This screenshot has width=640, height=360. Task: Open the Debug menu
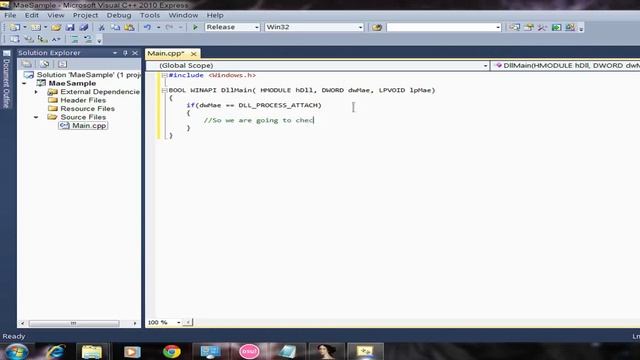(119, 15)
